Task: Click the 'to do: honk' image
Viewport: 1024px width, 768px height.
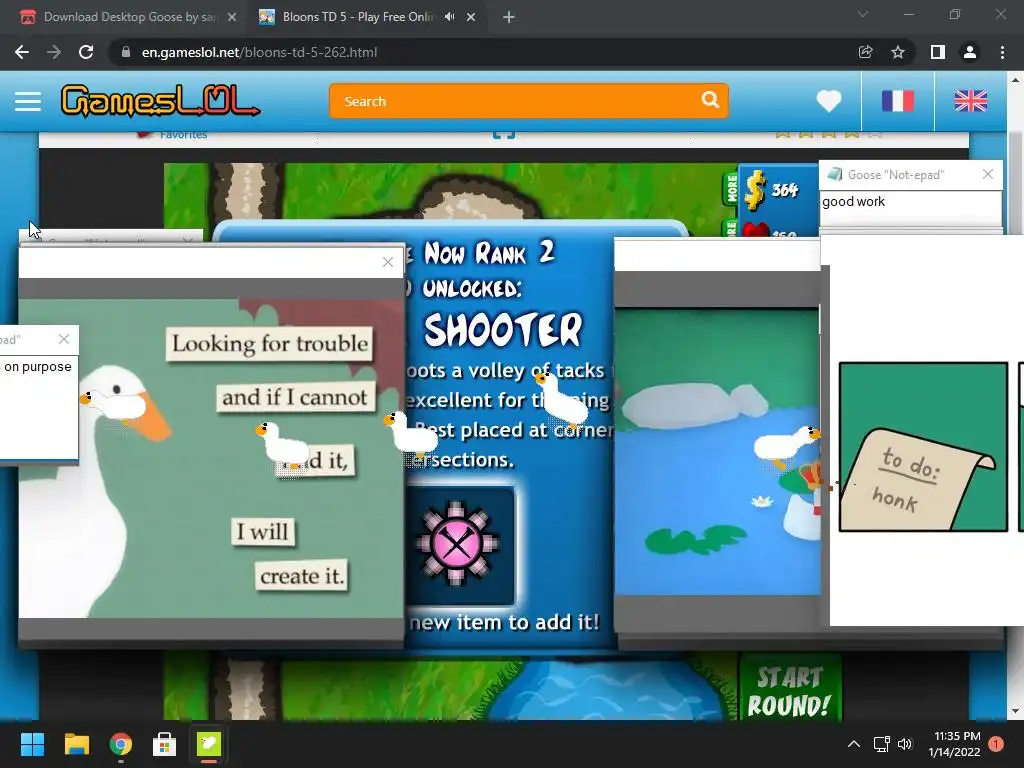Action: click(x=923, y=447)
